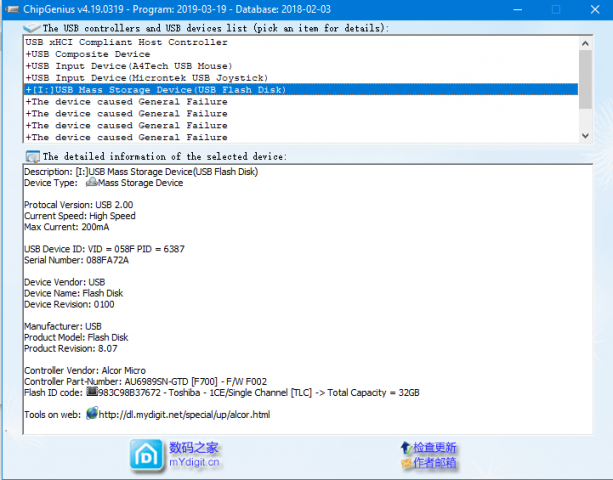613x480 pixels.
Task: Click the Product Model: Flash Disk line
Action: [x=76, y=337]
